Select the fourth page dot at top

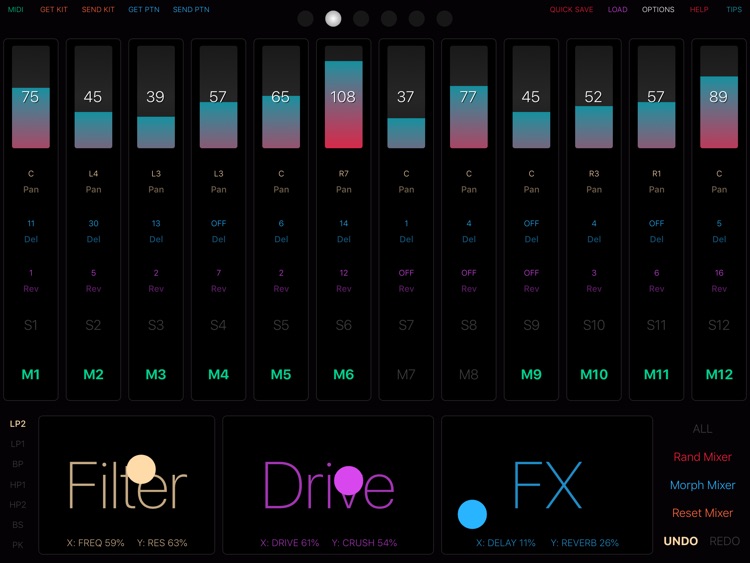389,19
